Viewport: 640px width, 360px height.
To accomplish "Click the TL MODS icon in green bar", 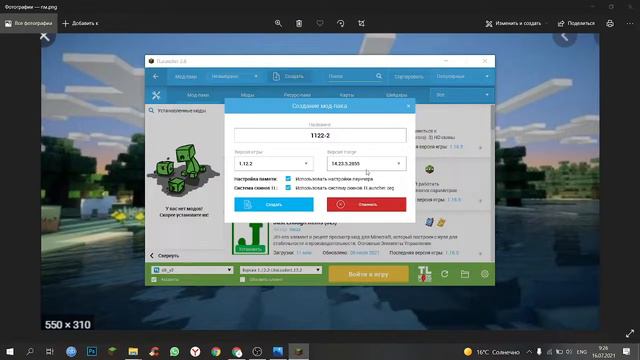I will 424,274.
